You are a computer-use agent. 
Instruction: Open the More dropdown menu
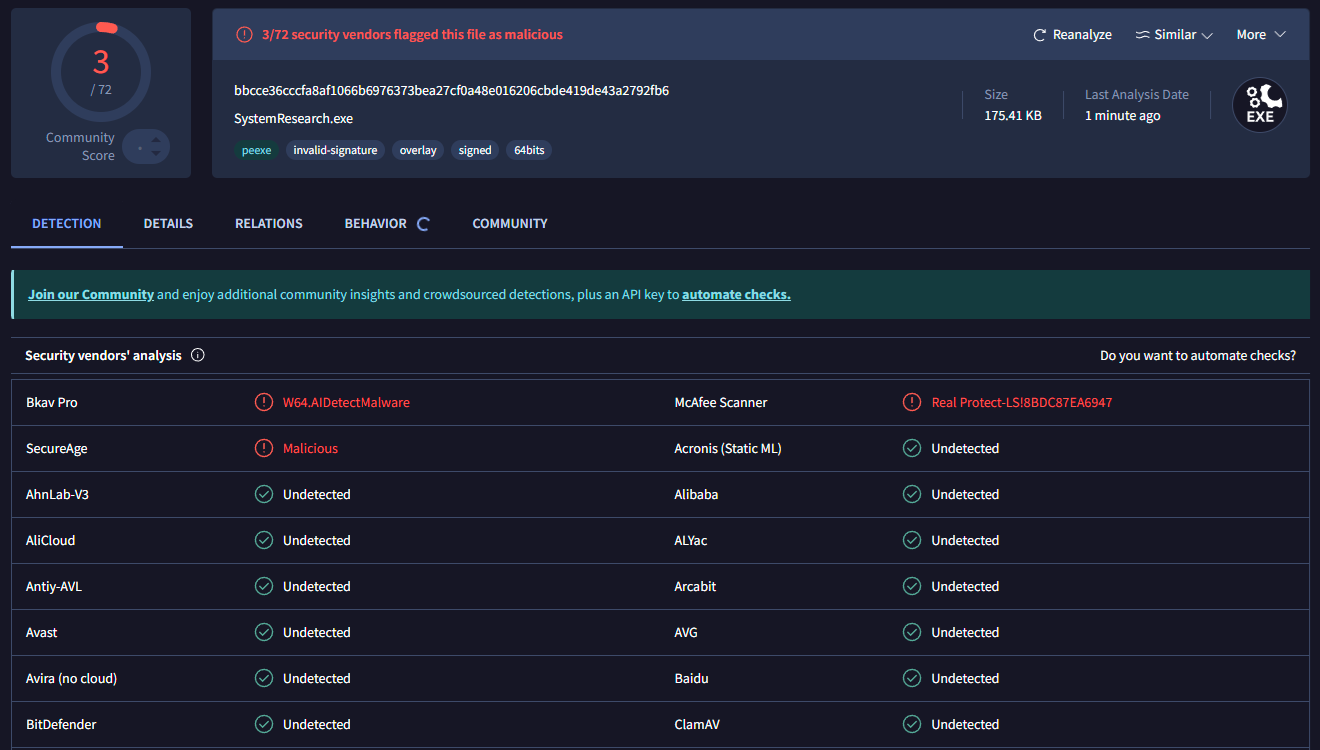[1260, 35]
